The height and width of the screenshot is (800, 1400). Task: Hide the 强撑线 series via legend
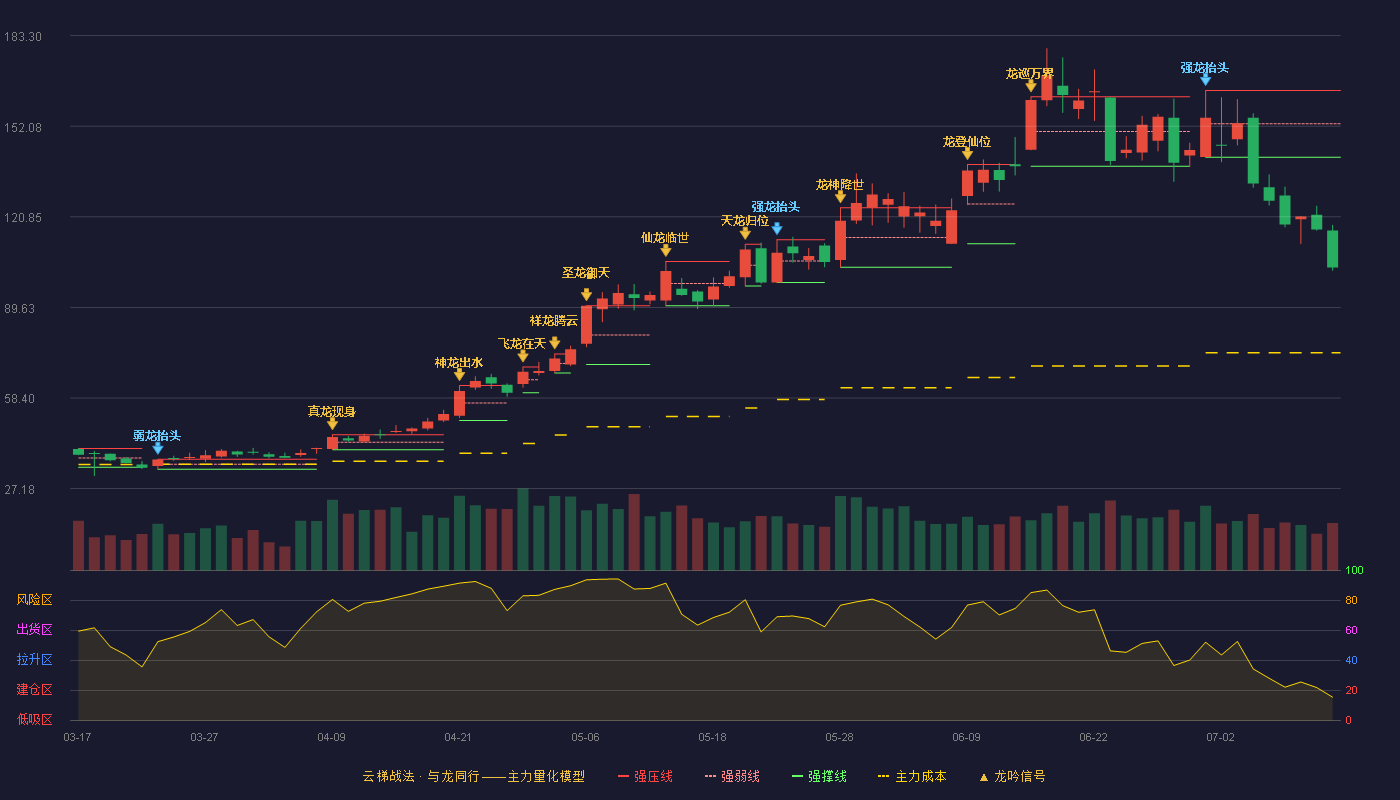pos(819,776)
